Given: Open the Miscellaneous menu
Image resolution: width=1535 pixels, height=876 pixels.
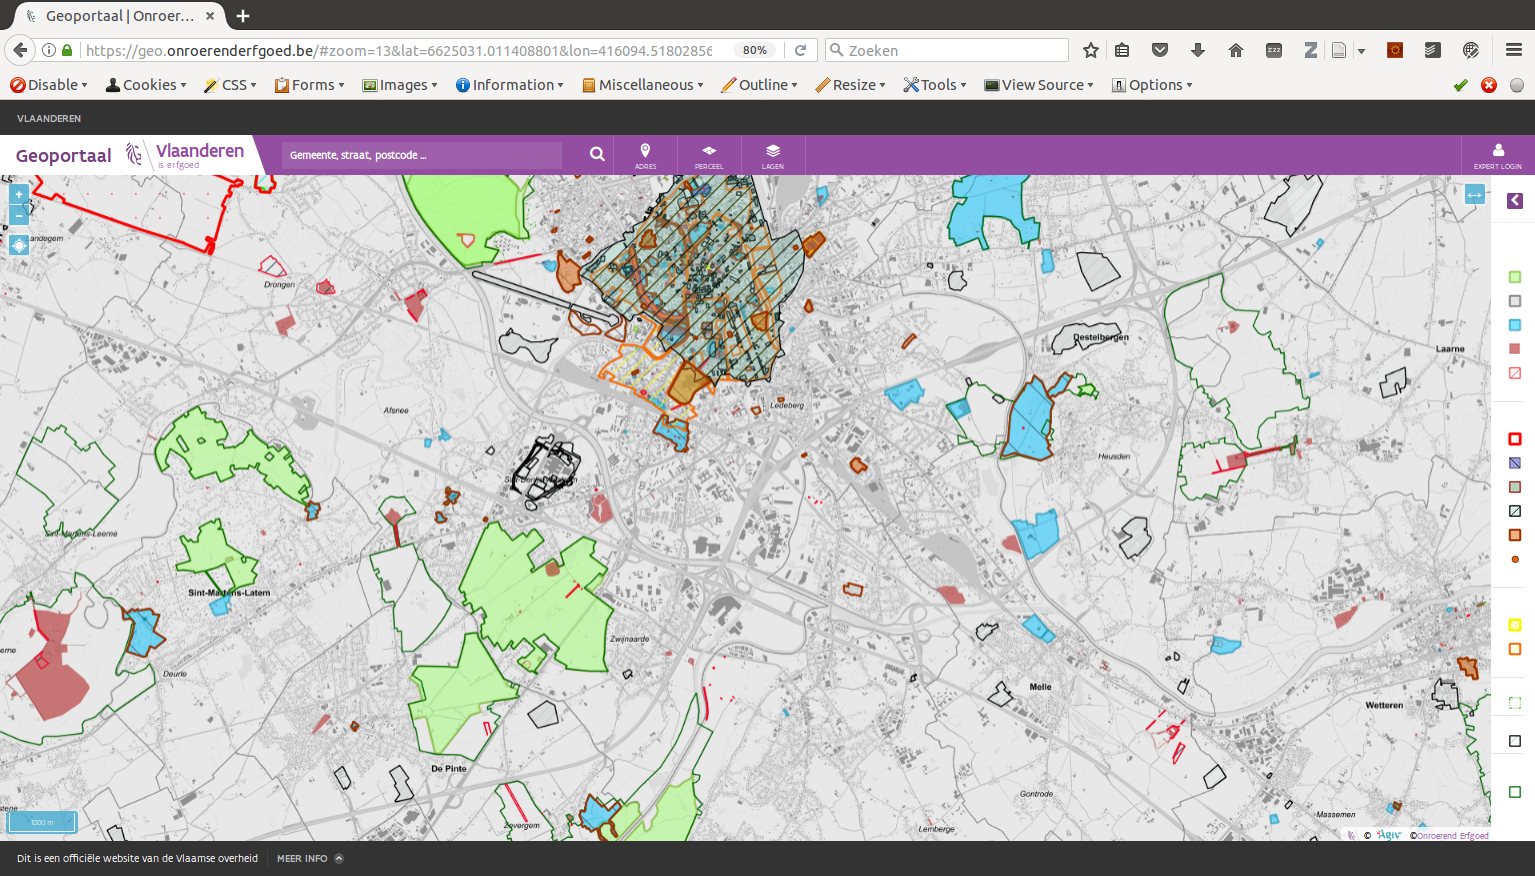Looking at the screenshot, I should coord(642,85).
